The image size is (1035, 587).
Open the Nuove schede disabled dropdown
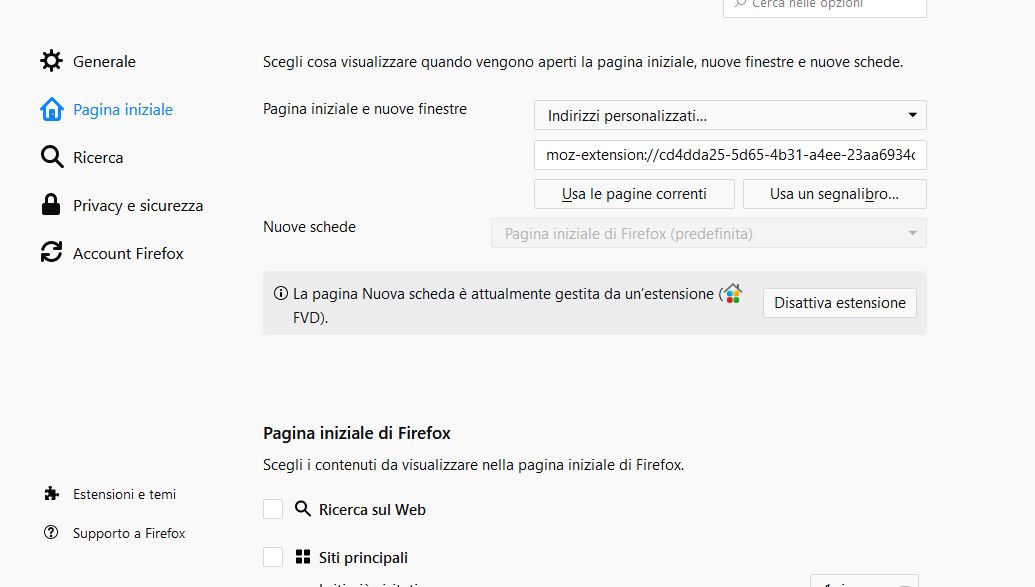click(708, 234)
